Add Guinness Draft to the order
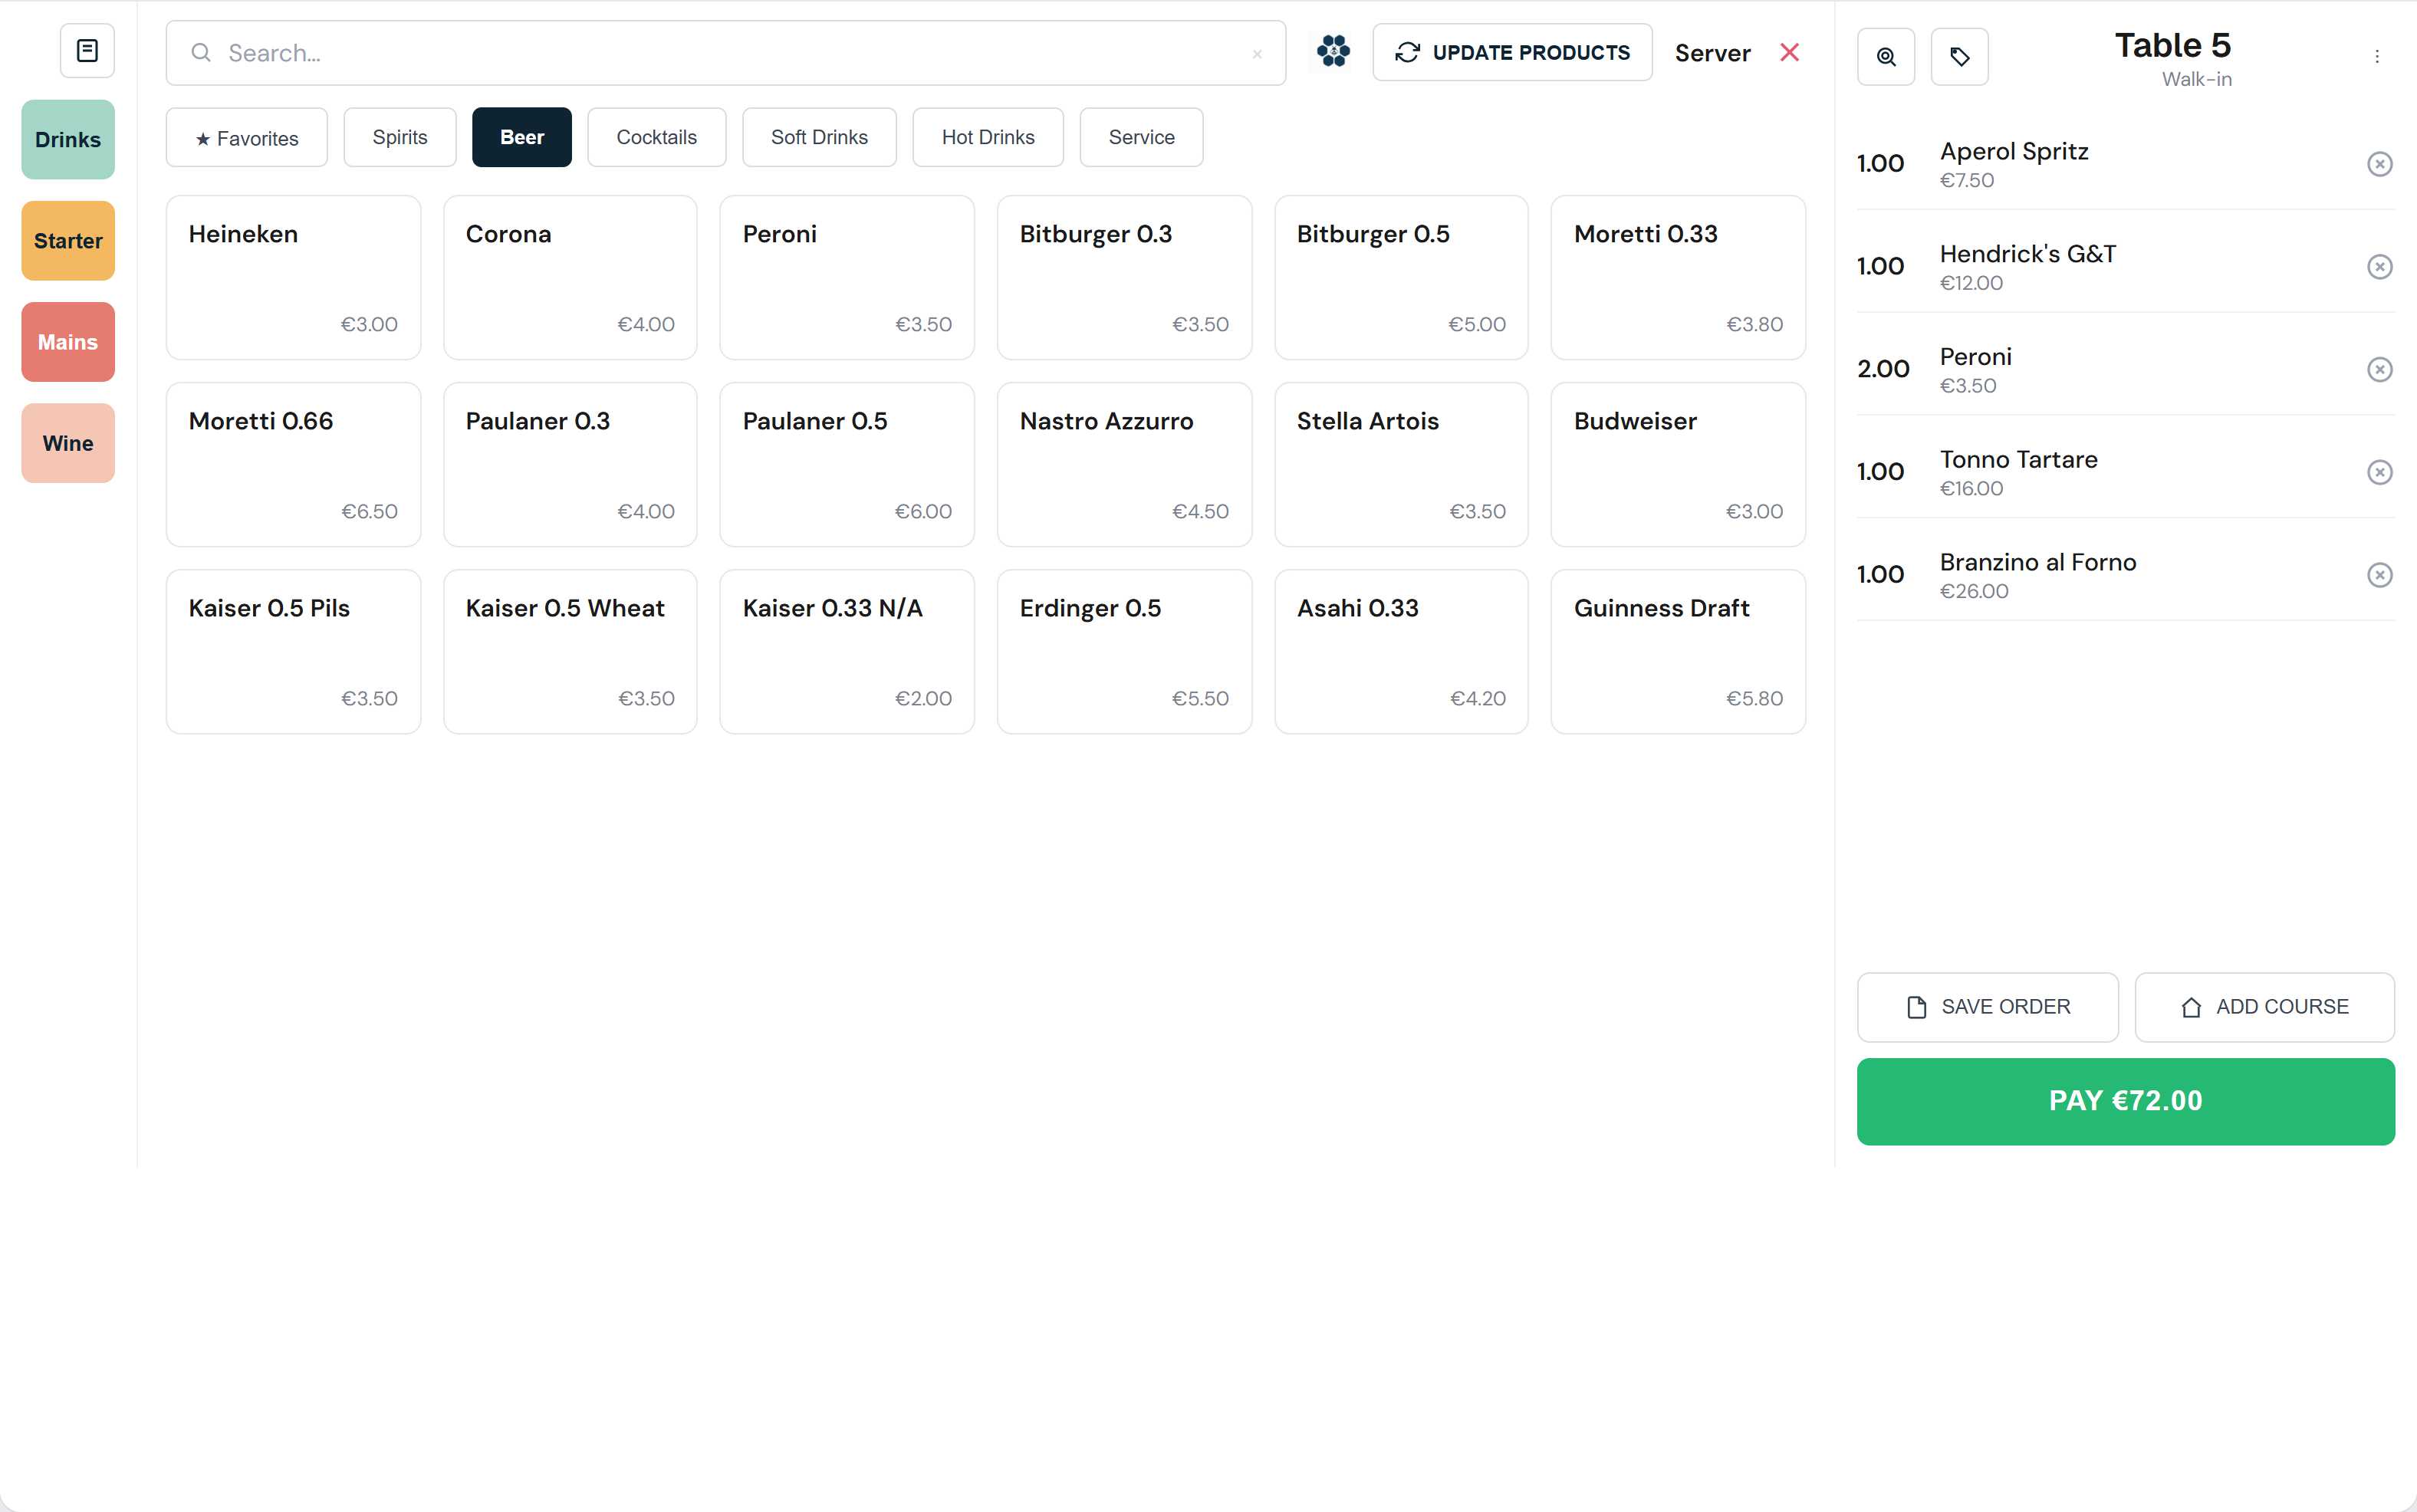Screen dimensions: 2417x1512 tap(1678, 652)
